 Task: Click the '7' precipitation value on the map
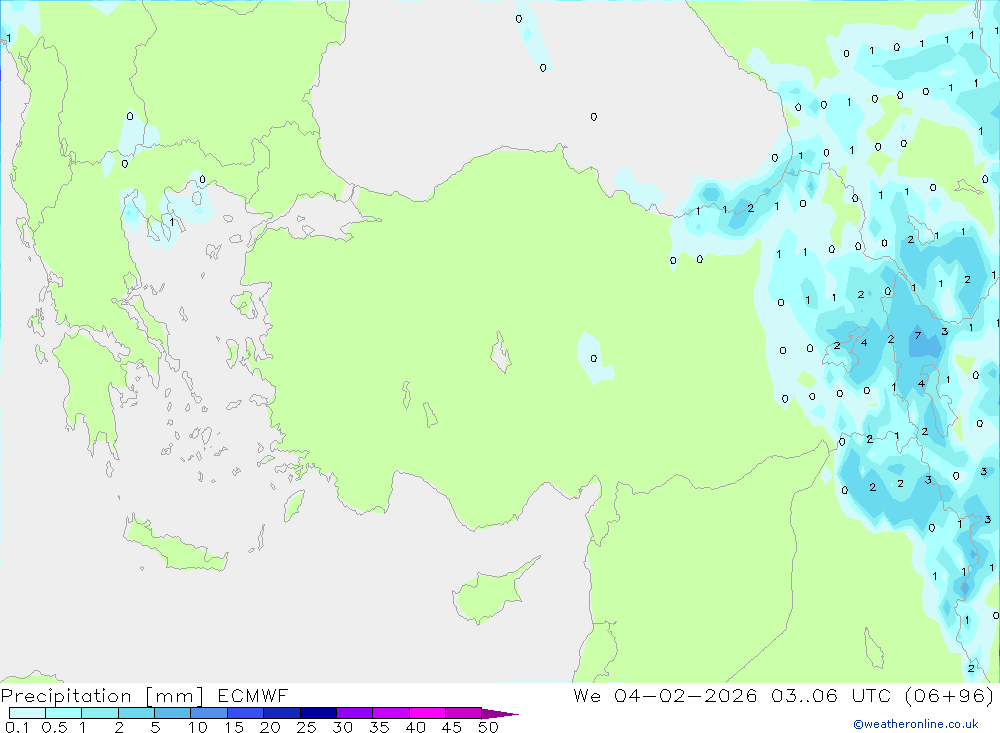918,335
